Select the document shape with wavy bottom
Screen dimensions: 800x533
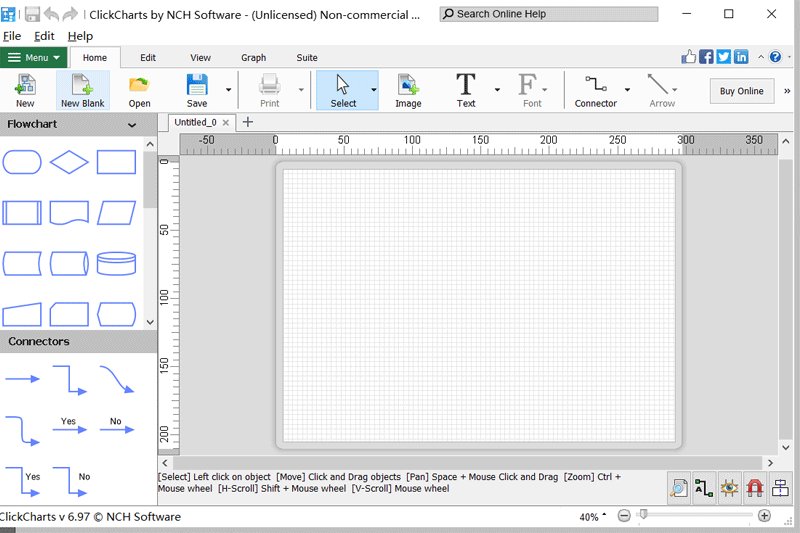(69, 213)
